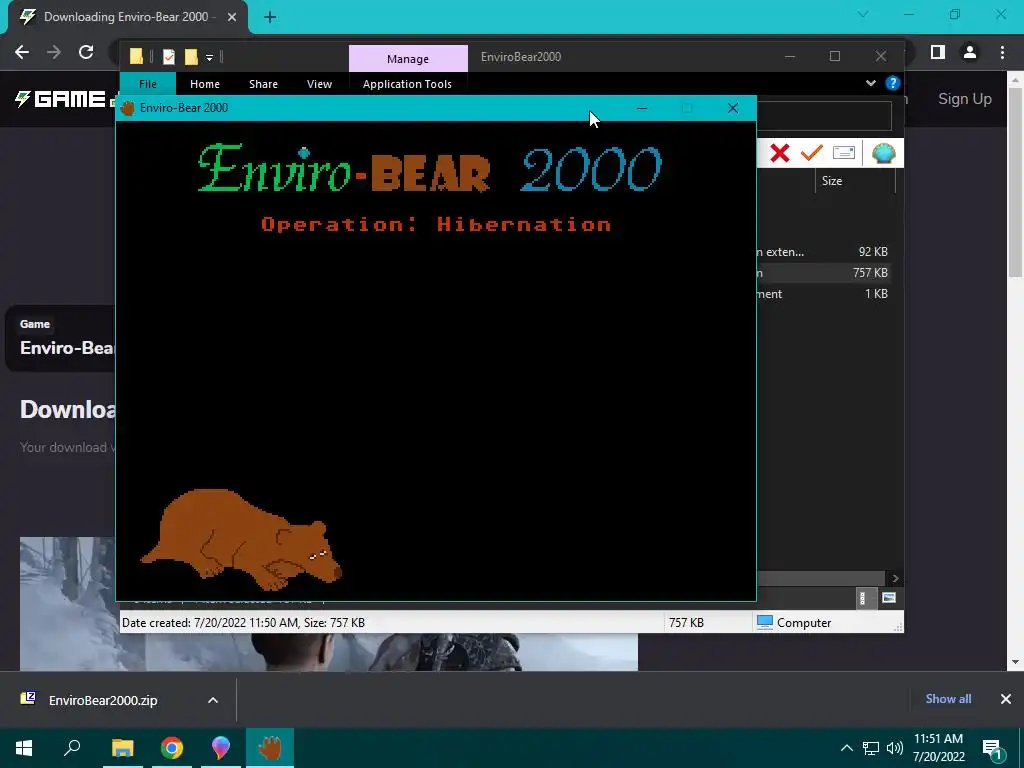The width and height of the screenshot is (1024, 768).
Task: Click the Manage contextual tab
Action: click(408, 59)
